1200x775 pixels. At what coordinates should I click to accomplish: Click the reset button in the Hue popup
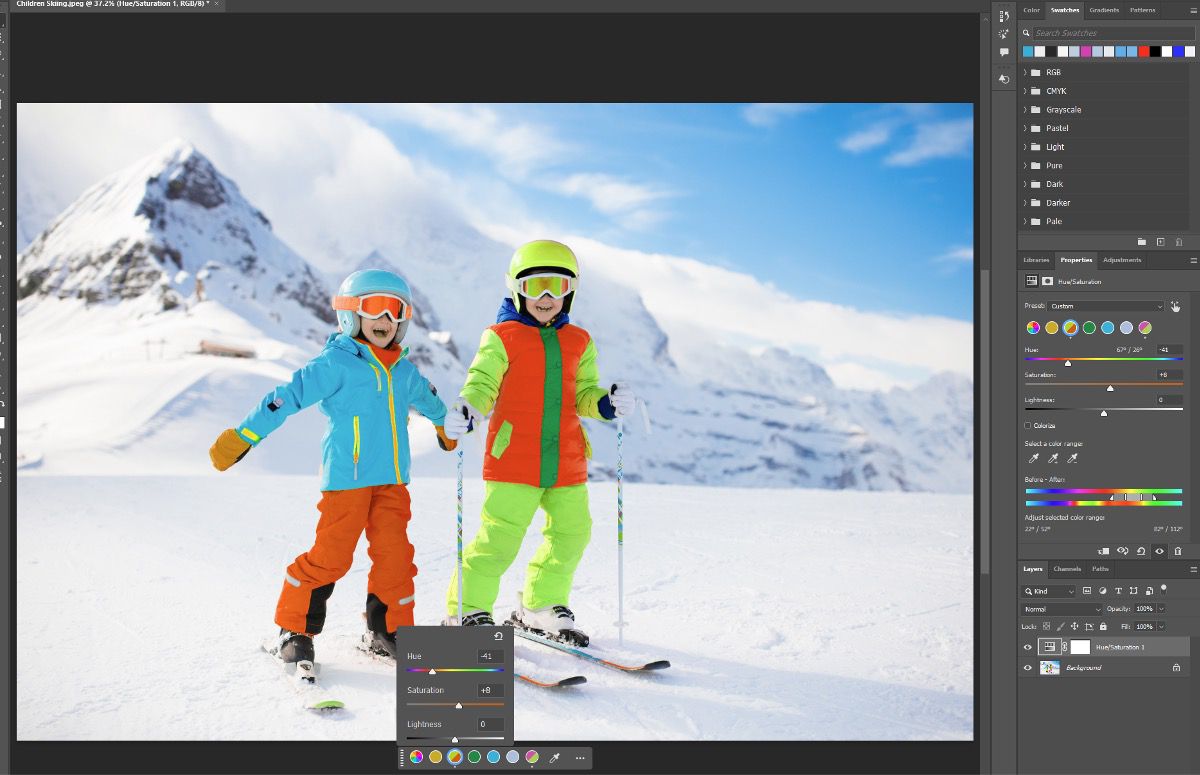(x=500, y=633)
